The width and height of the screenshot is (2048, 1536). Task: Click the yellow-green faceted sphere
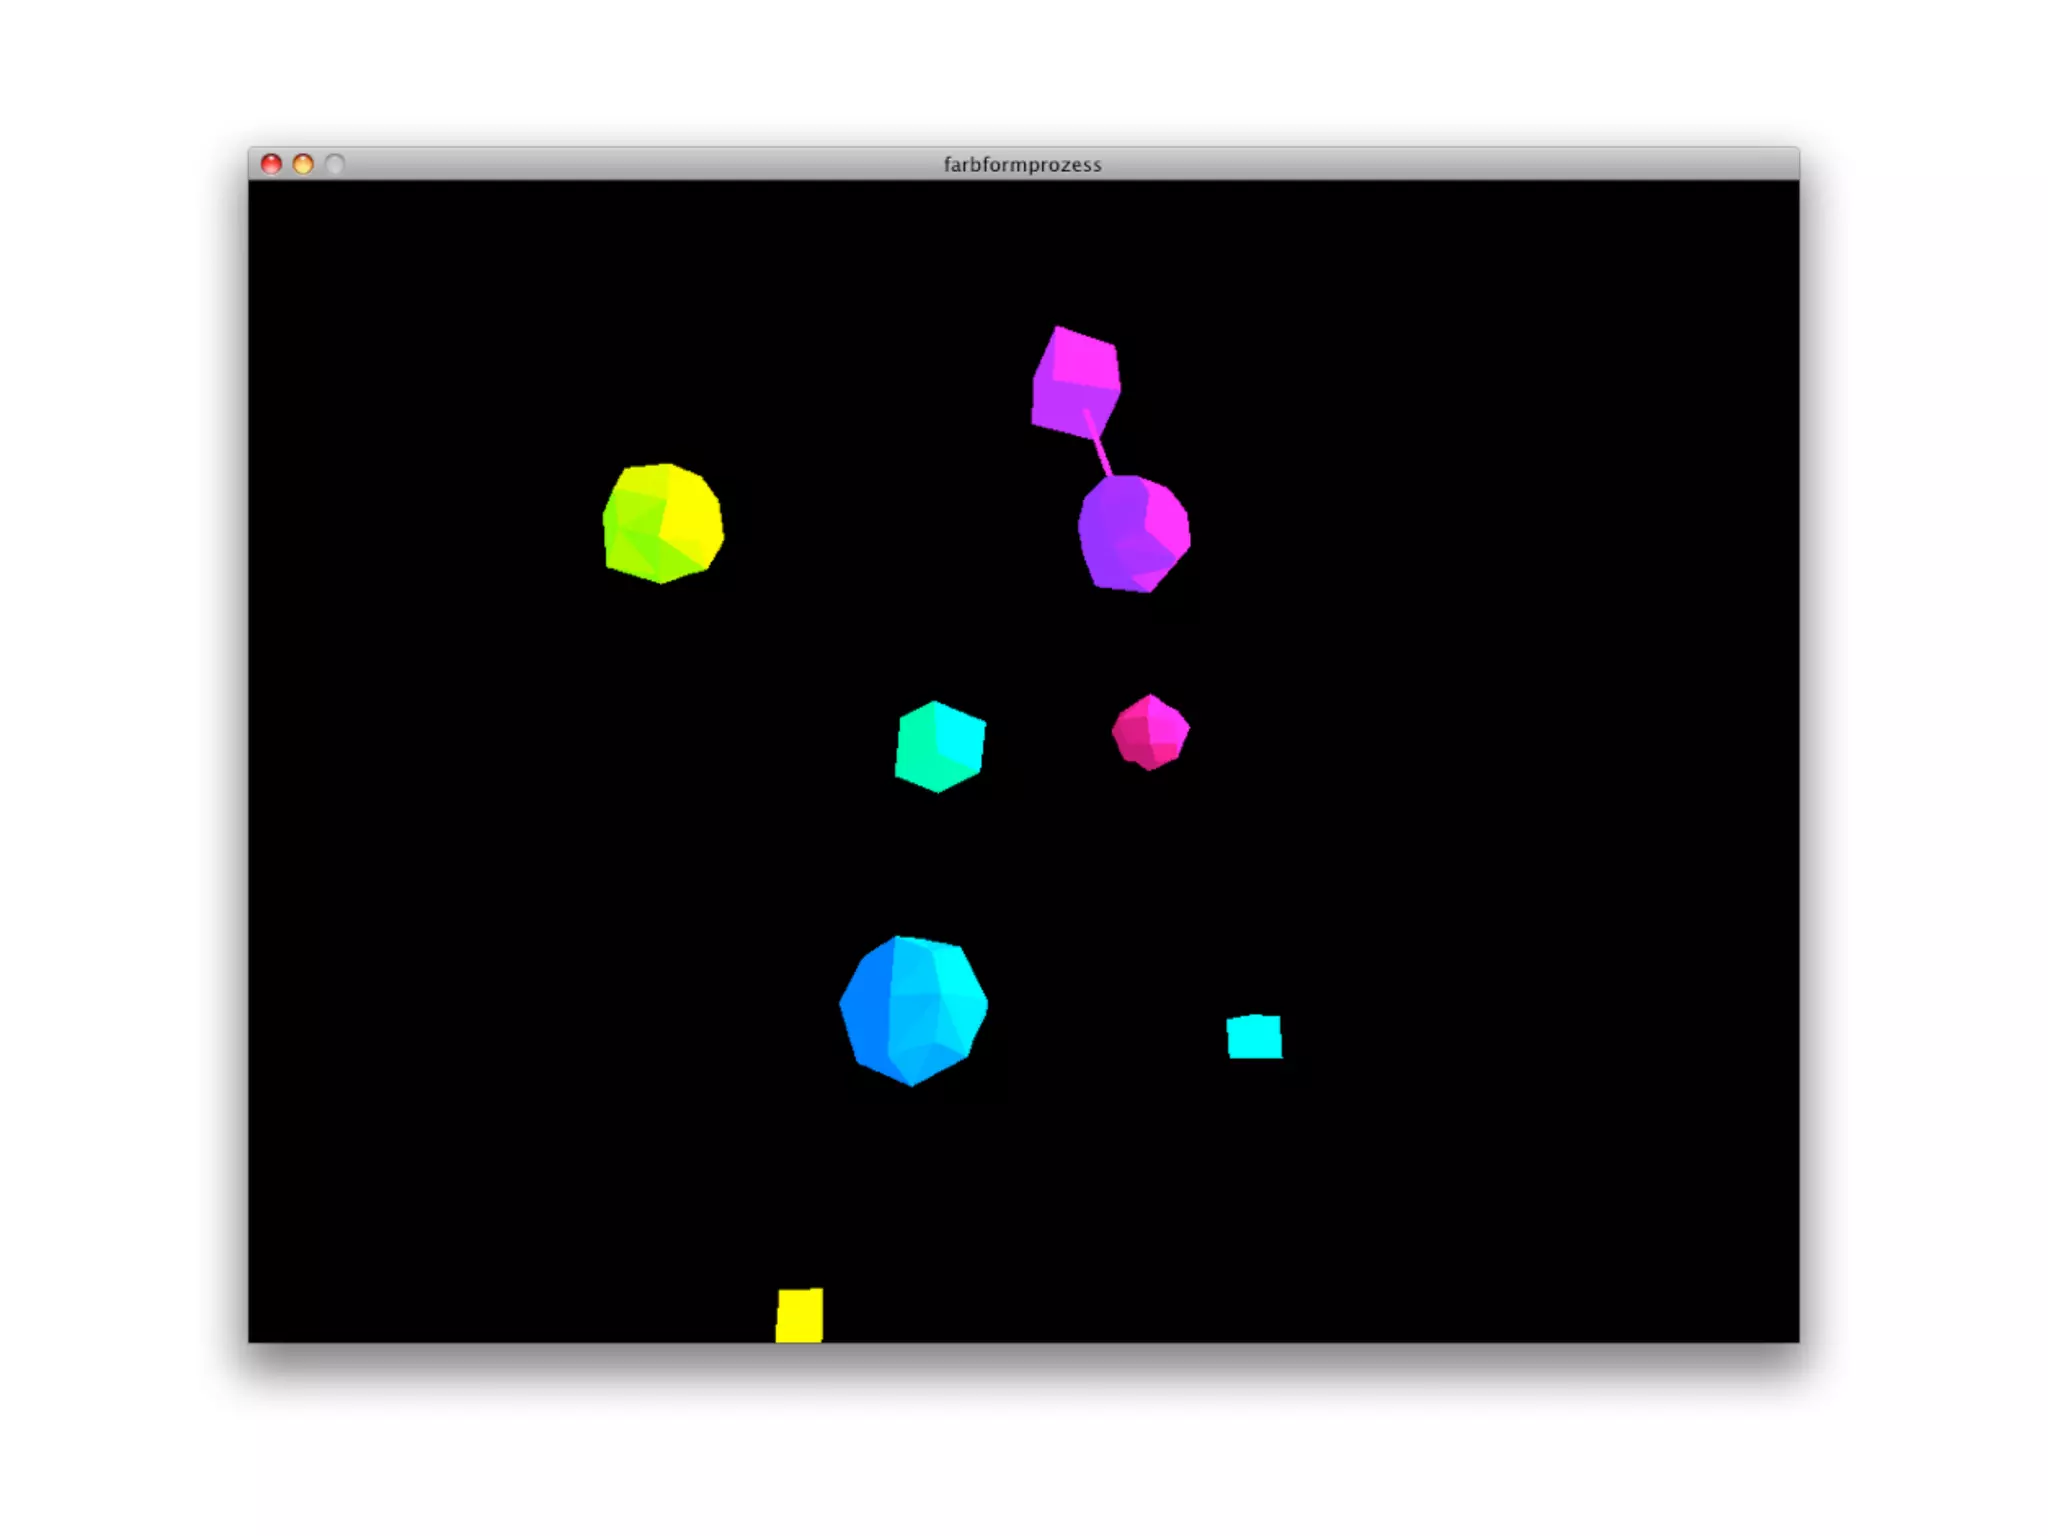pyautogui.click(x=662, y=522)
